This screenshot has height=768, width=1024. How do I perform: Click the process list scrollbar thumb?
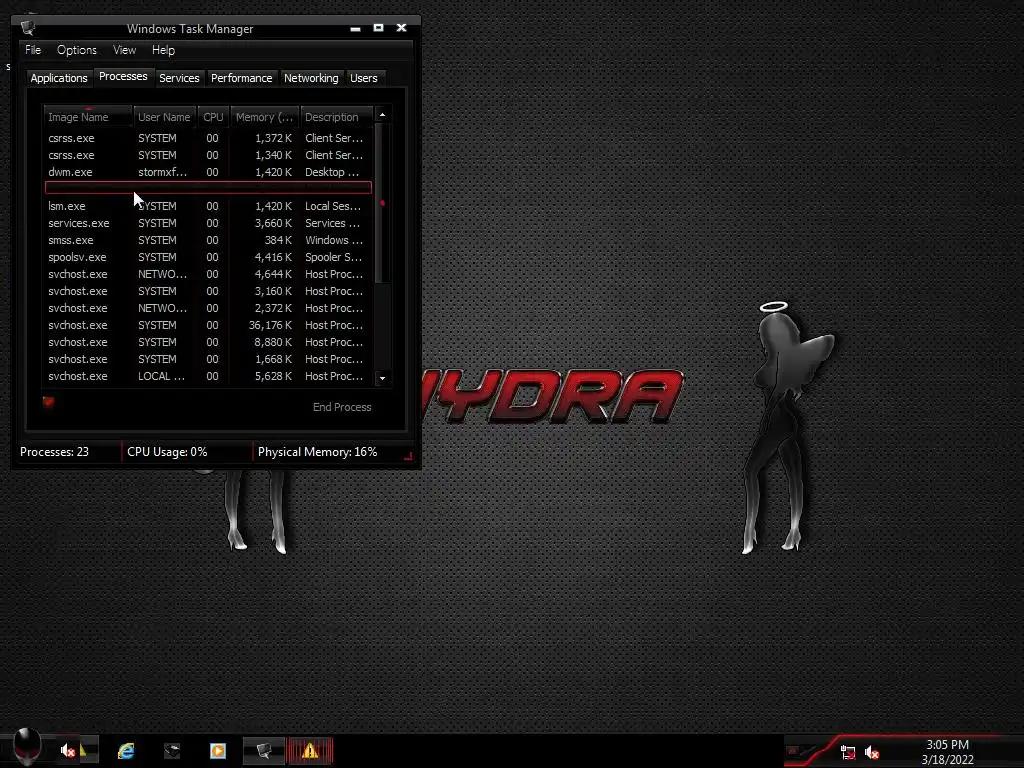383,202
